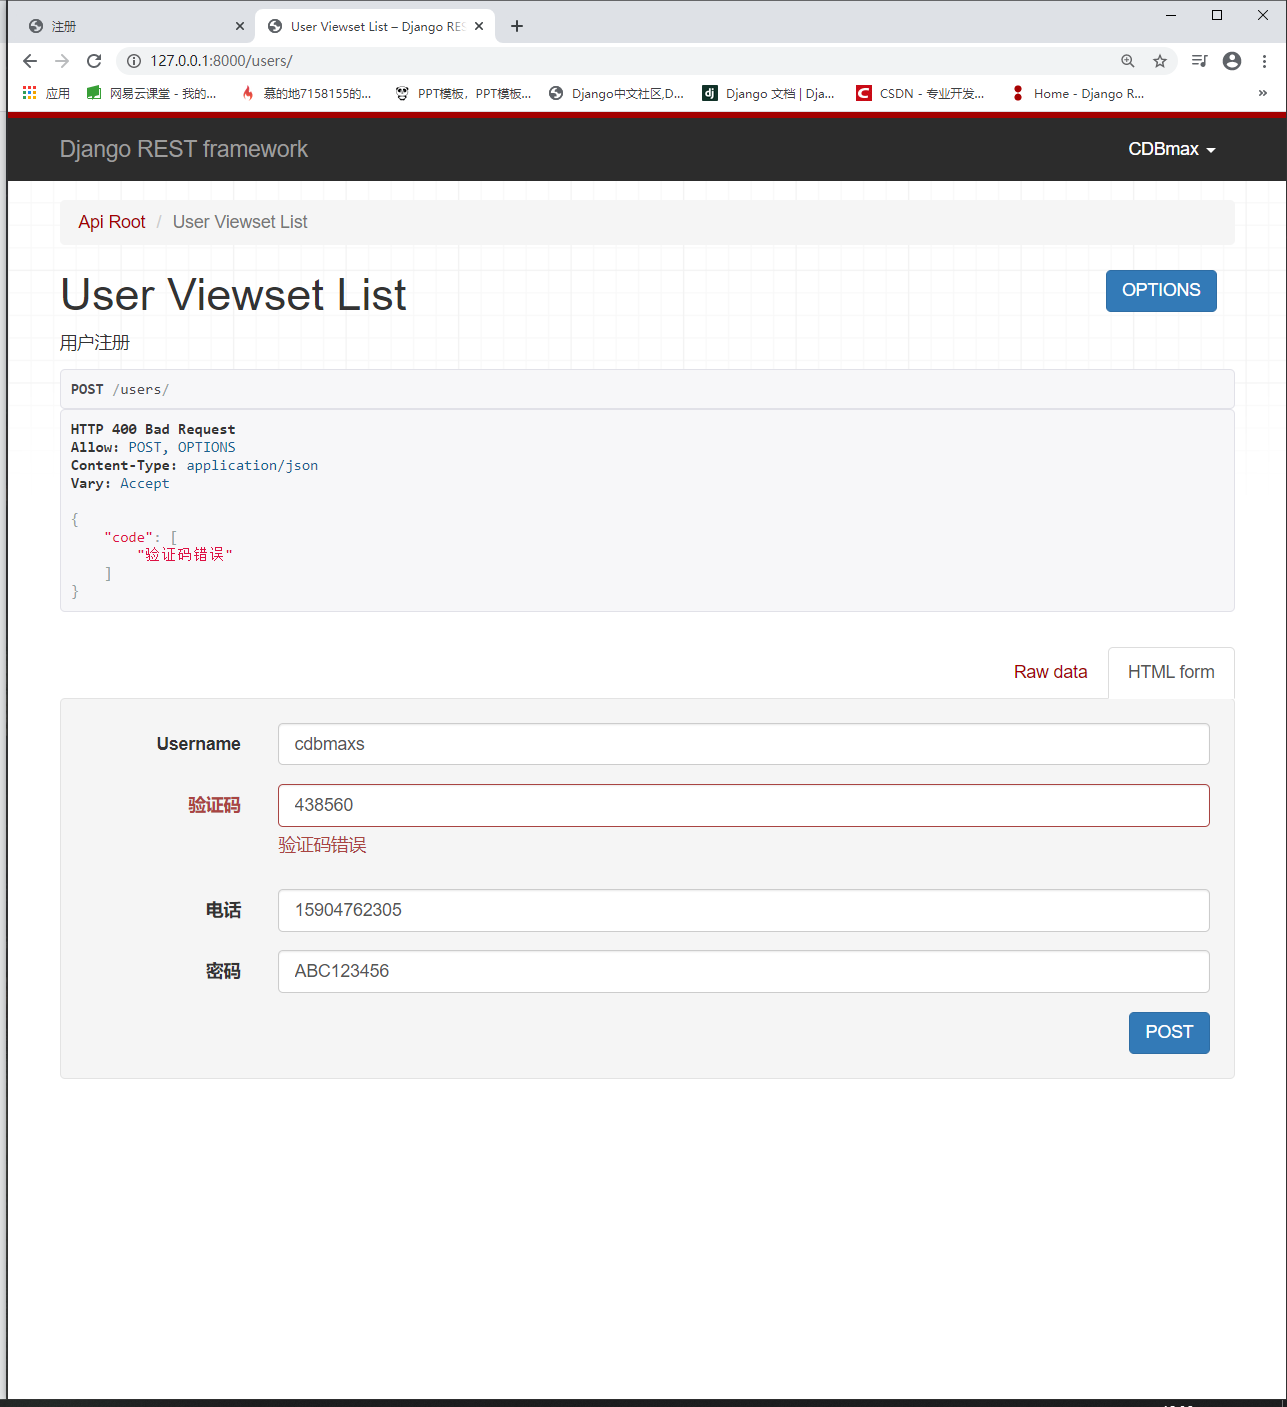Show hidden bookmarks with the double chevron
The height and width of the screenshot is (1407, 1287).
[1263, 93]
